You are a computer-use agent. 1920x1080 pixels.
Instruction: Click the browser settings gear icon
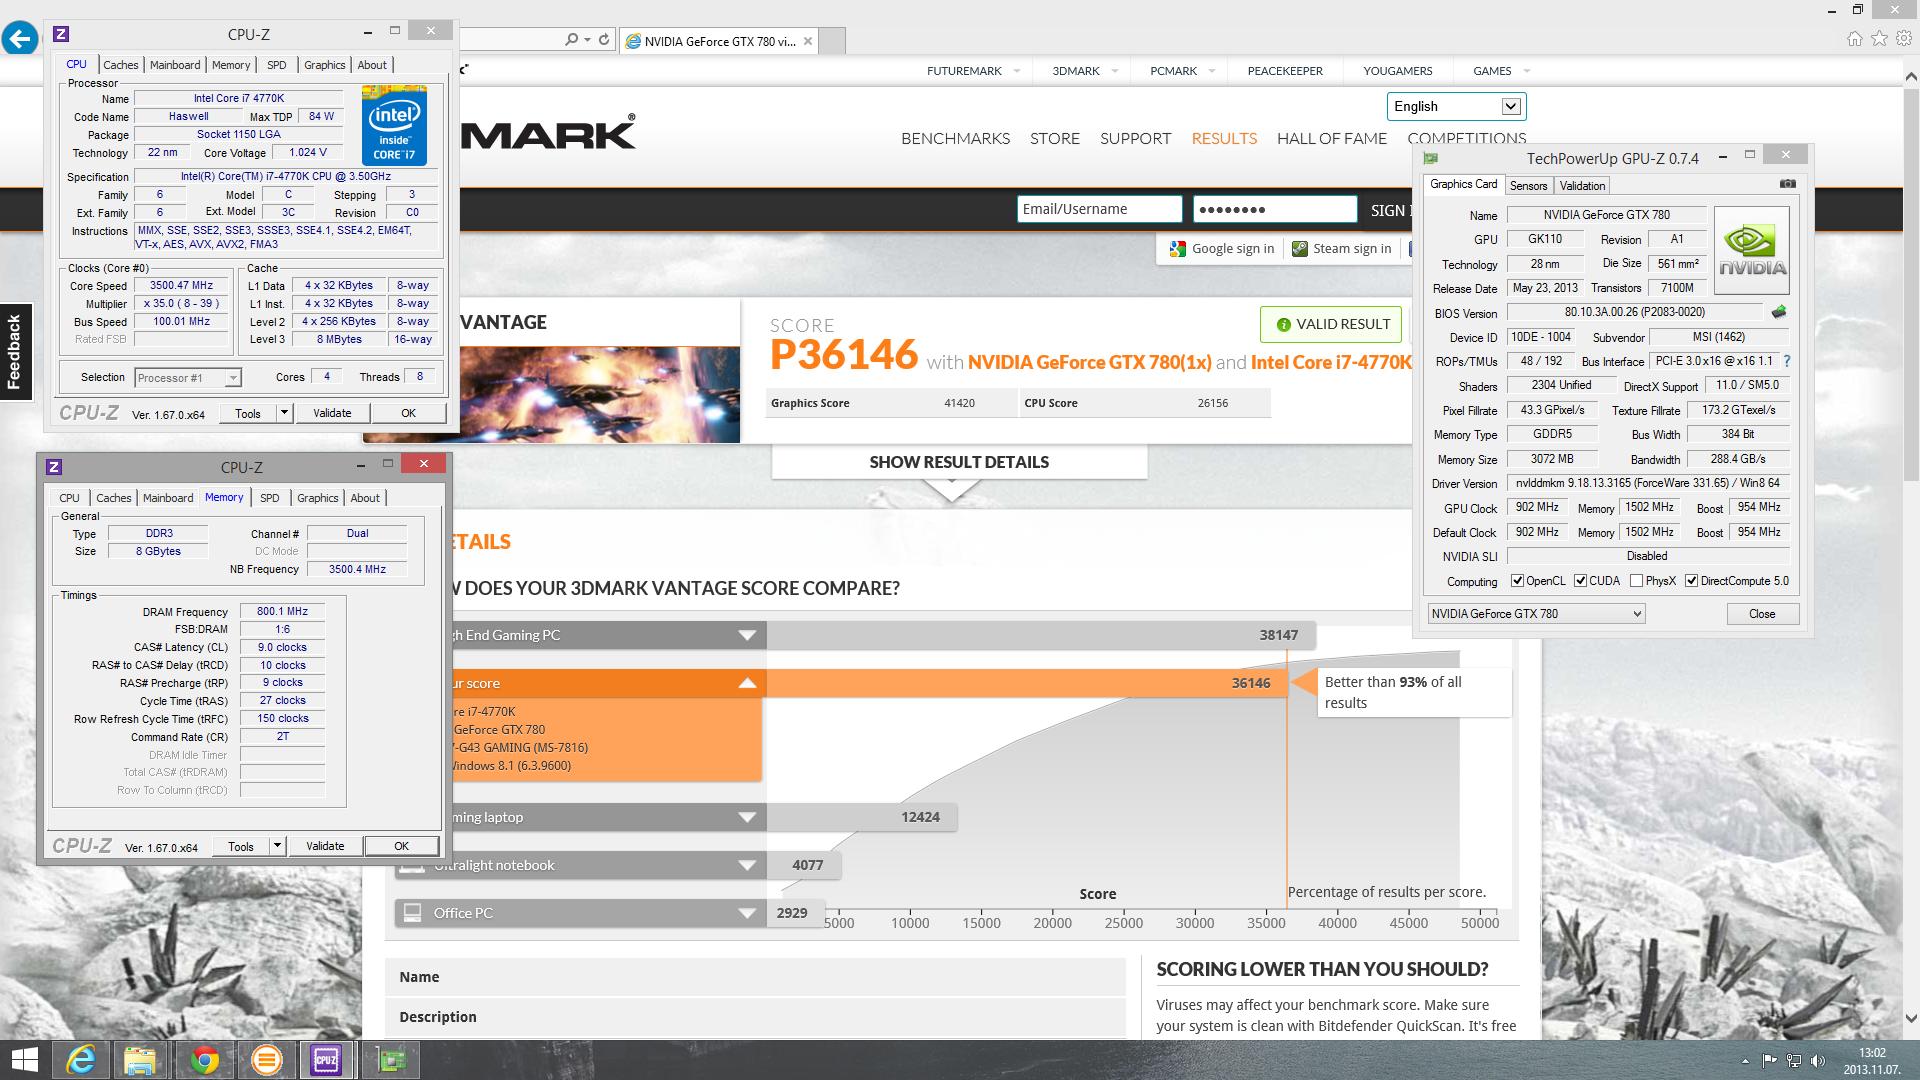[x=1903, y=39]
